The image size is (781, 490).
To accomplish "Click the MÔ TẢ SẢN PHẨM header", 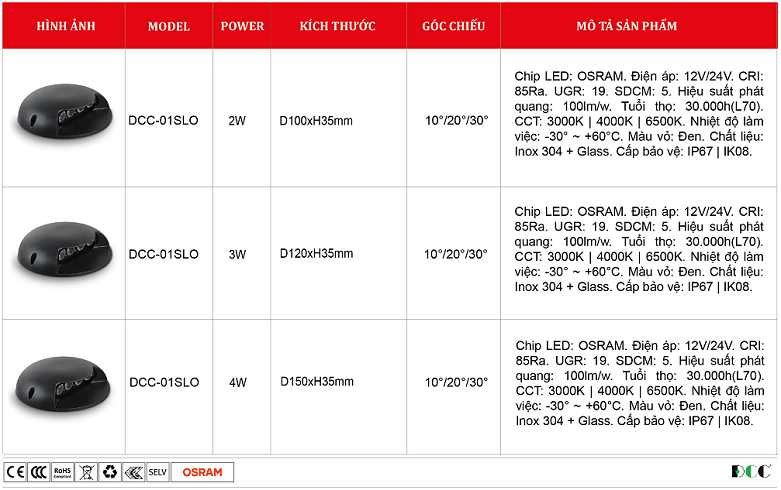I will point(640,26).
